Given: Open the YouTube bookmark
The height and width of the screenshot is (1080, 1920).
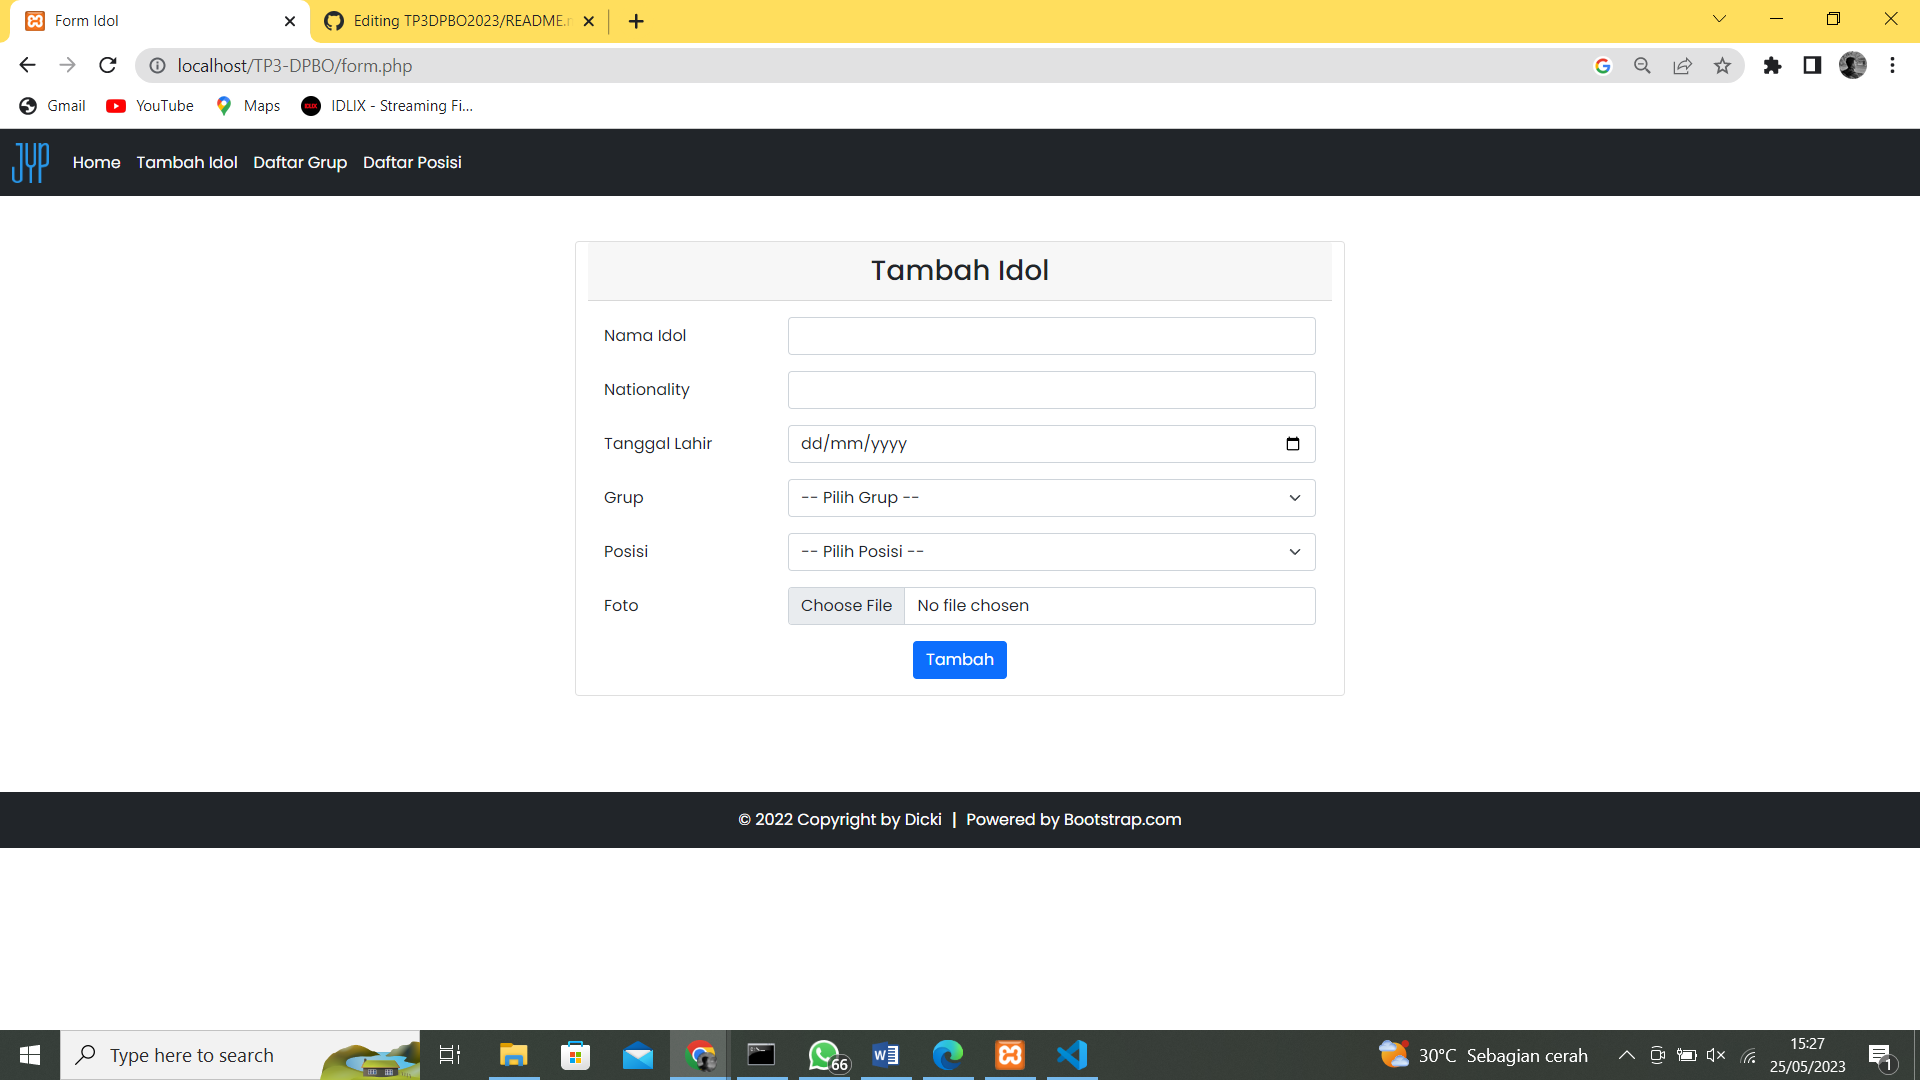Looking at the screenshot, I should (x=148, y=105).
